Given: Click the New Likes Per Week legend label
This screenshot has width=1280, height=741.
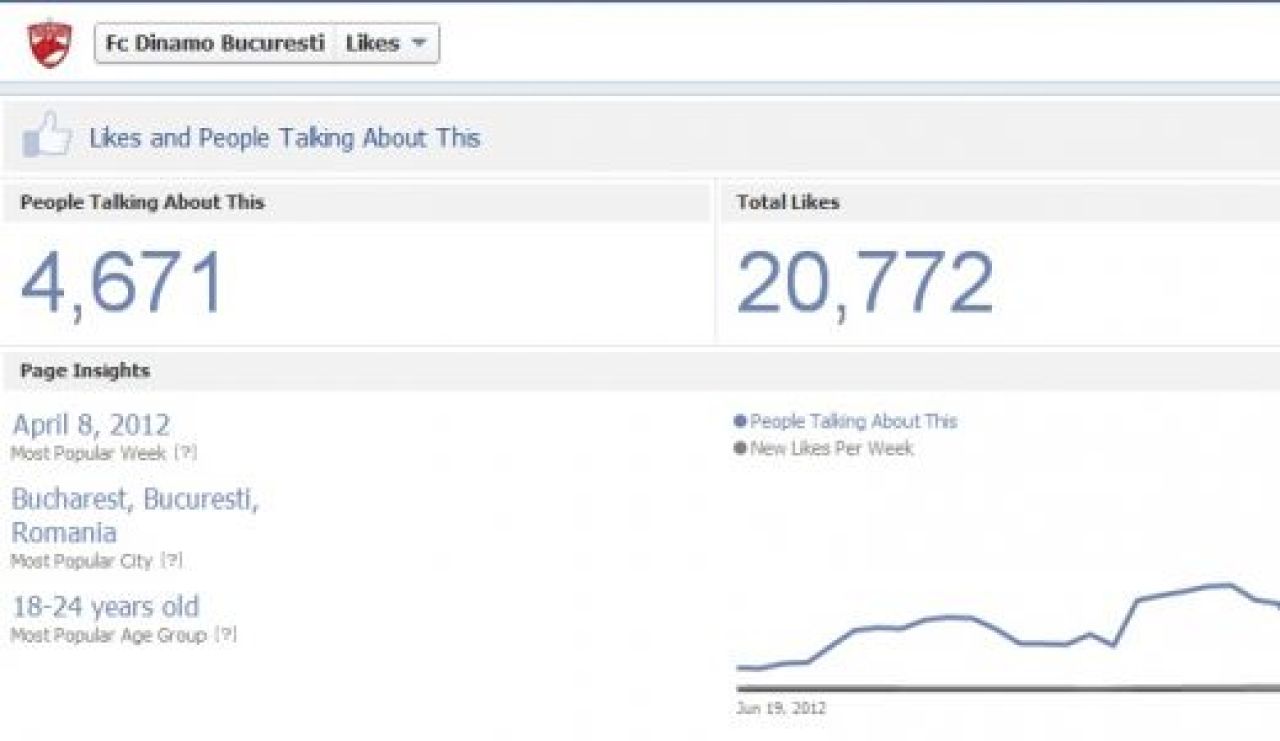Looking at the screenshot, I should [x=832, y=448].
